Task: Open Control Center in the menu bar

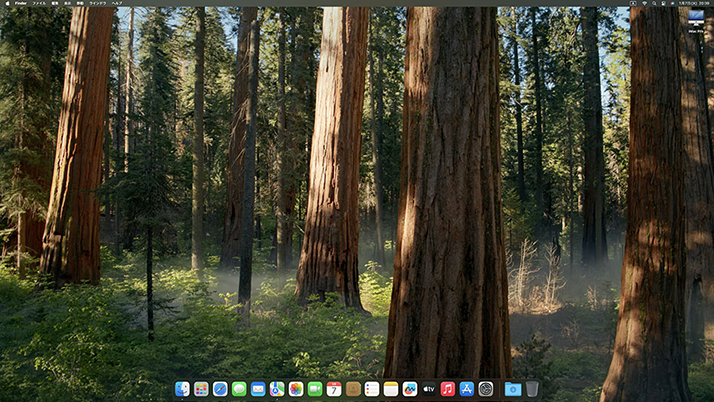Action: (663, 3)
